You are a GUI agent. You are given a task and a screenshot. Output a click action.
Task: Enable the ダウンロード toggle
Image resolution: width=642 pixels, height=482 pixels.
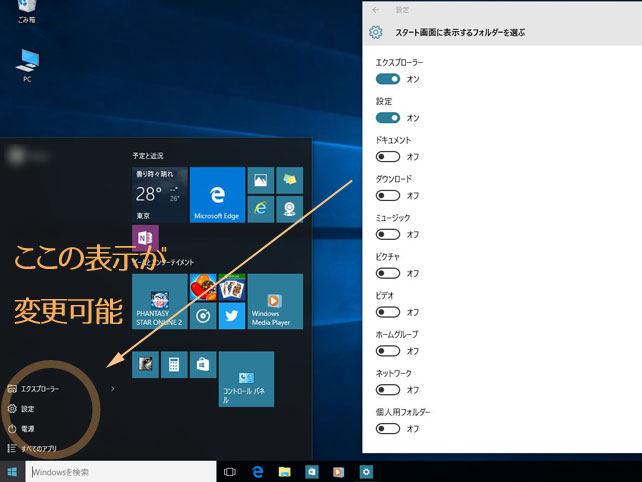click(387, 195)
